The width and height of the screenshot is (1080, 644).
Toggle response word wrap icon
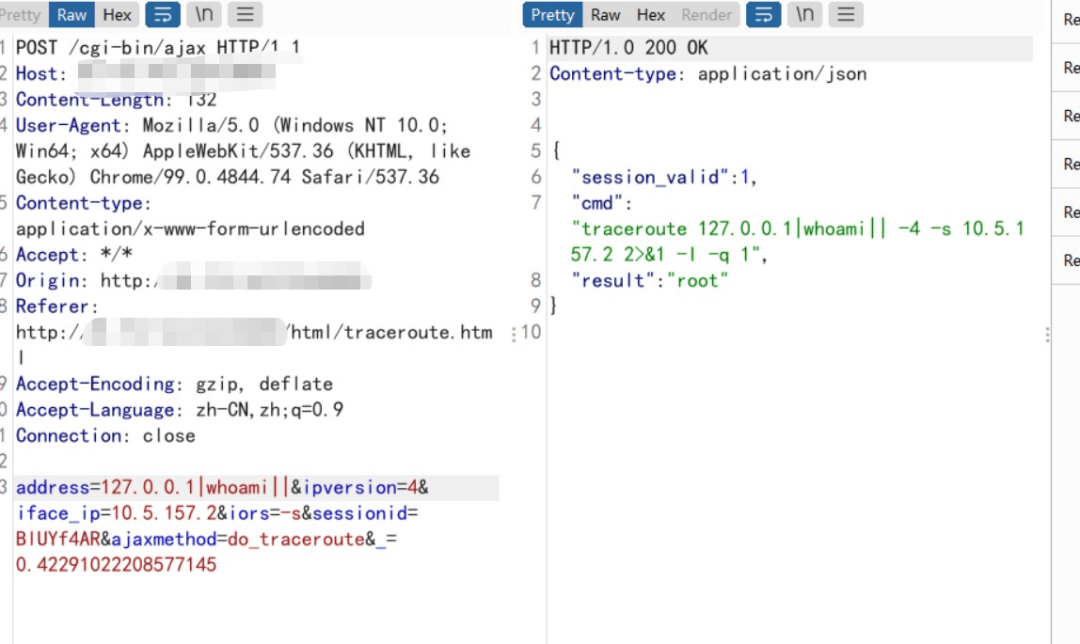[x=764, y=14]
